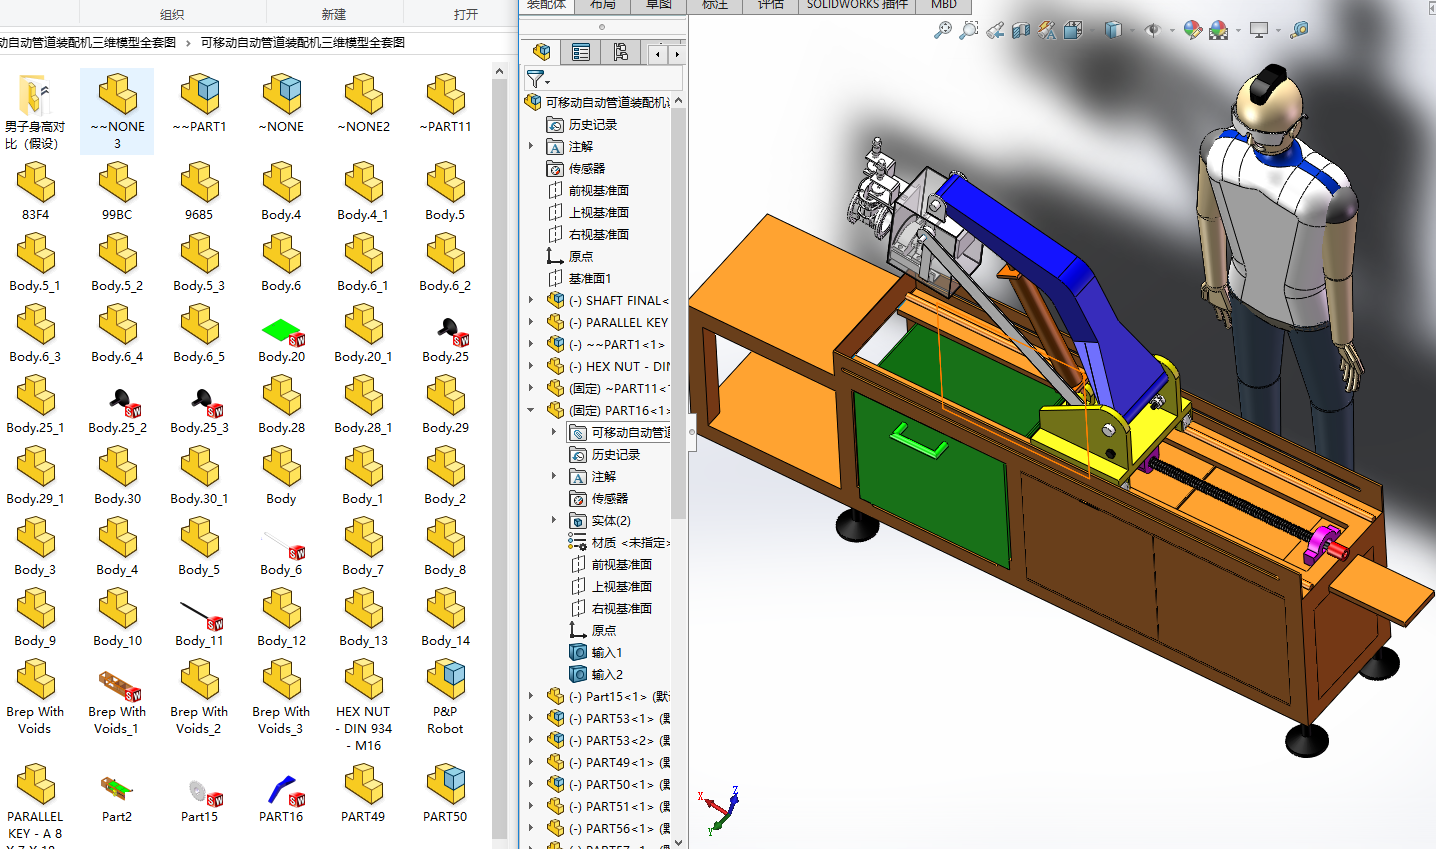Open the SOLIDWORKS 插件 ribbon tab
This screenshot has width=1436, height=849.
pos(858,5)
